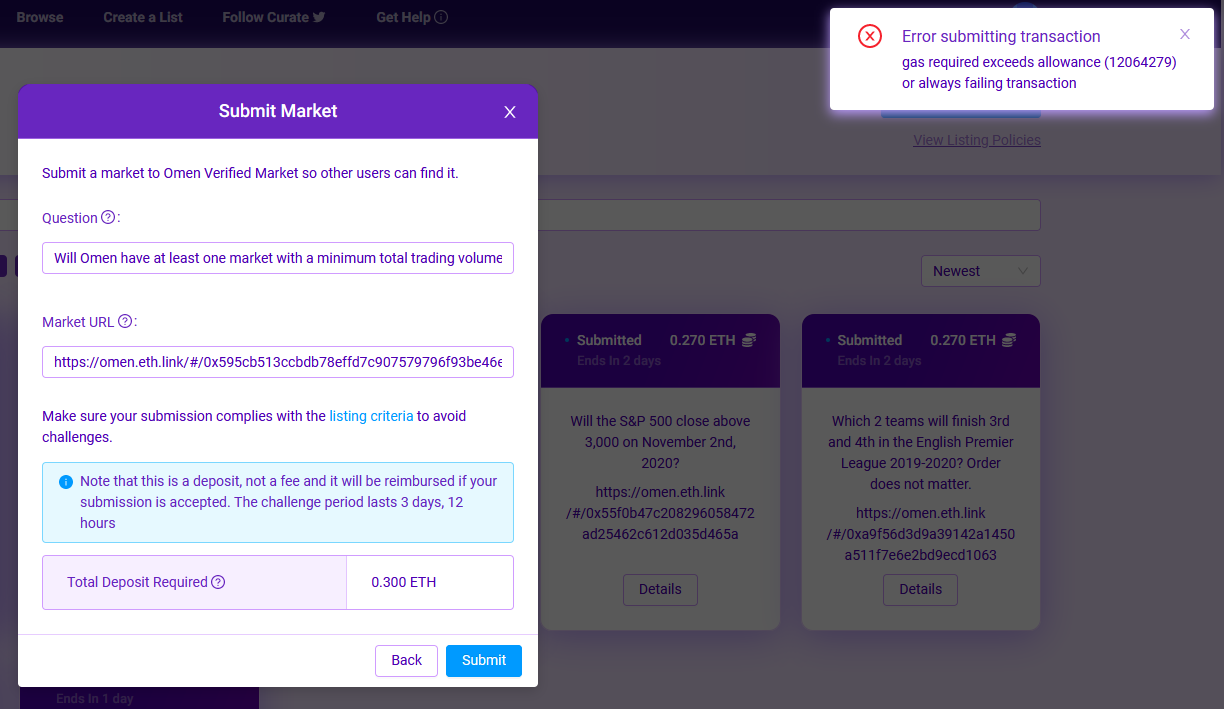
Task: Open Create a List from the navigation bar
Action: [142, 16]
